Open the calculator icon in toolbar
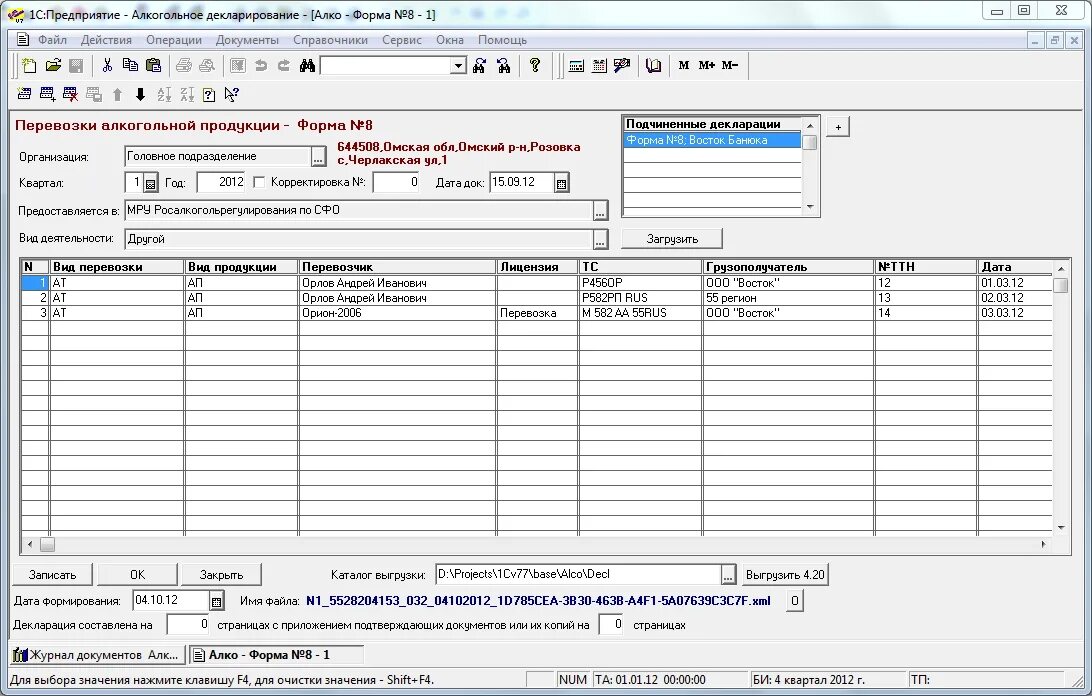The image size is (1092, 696). pos(577,65)
